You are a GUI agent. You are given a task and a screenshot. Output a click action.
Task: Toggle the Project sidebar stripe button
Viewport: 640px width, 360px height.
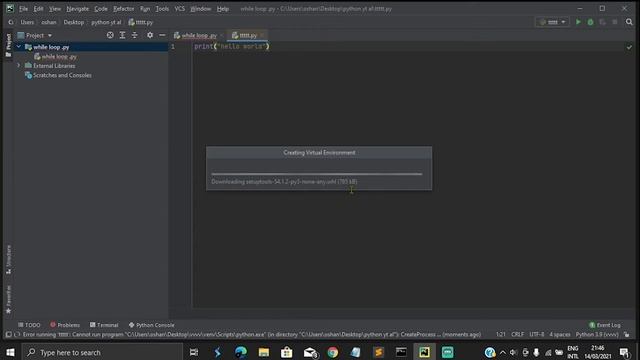(x=8, y=45)
